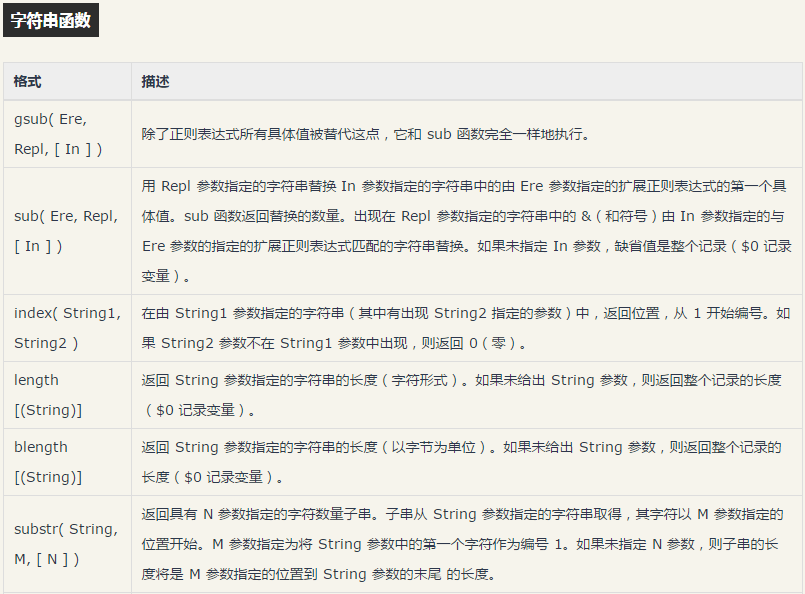Image resolution: width=805 pixels, height=594 pixels.
Task: Click the index( String1, String2 ) cell
Action: pyautogui.click(x=67, y=328)
